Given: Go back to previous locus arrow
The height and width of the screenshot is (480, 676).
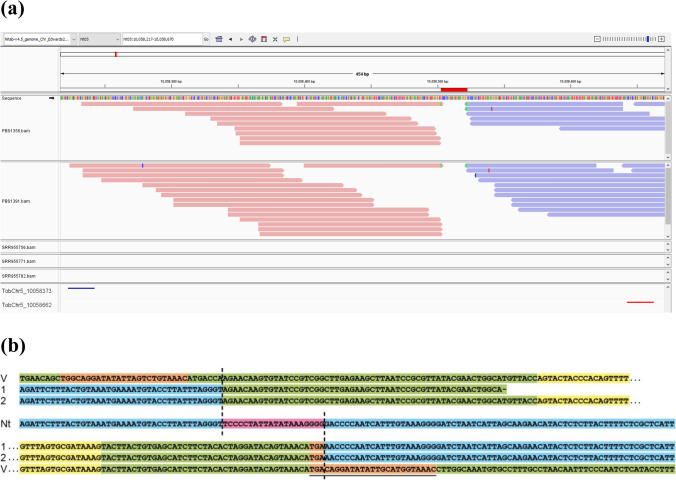Looking at the screenshot, I should click(x=230, y=39).
